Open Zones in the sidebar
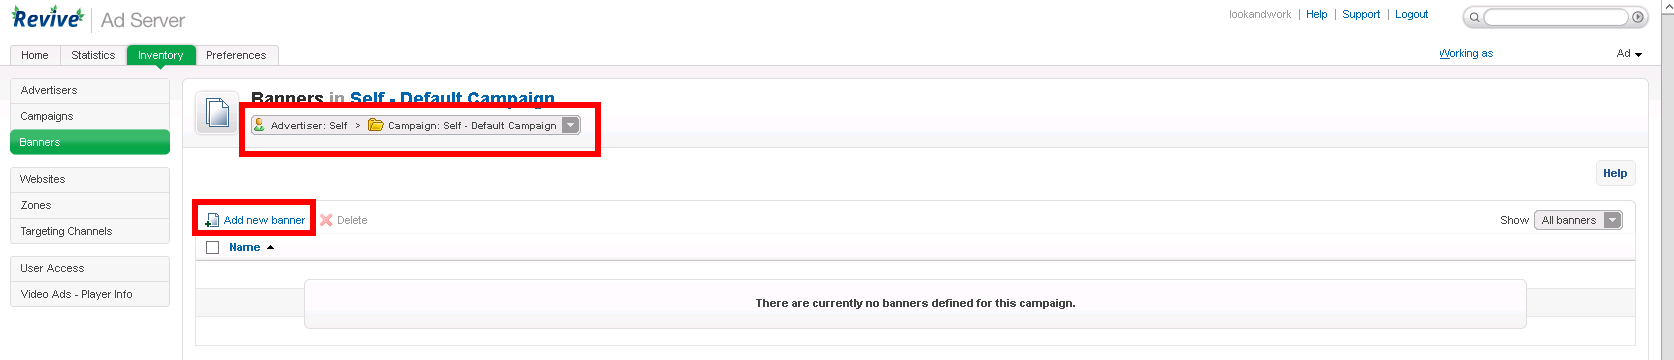This screenshot has height=360, width=1674. (x=90, y=205)
